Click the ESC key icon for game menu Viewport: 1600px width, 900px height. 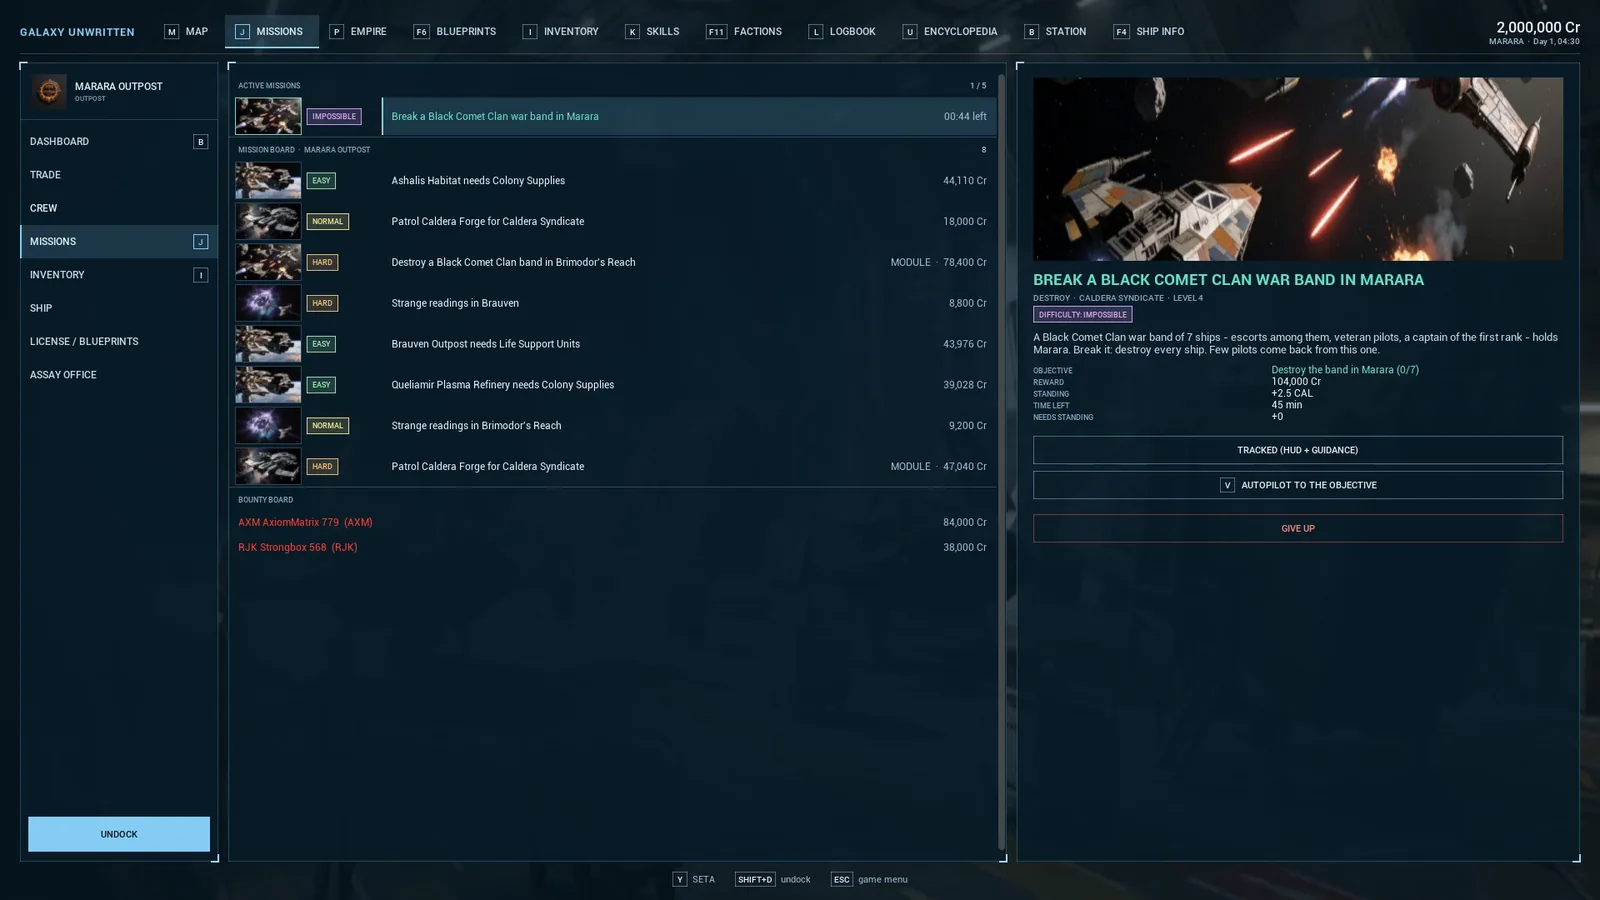[842, 880]
